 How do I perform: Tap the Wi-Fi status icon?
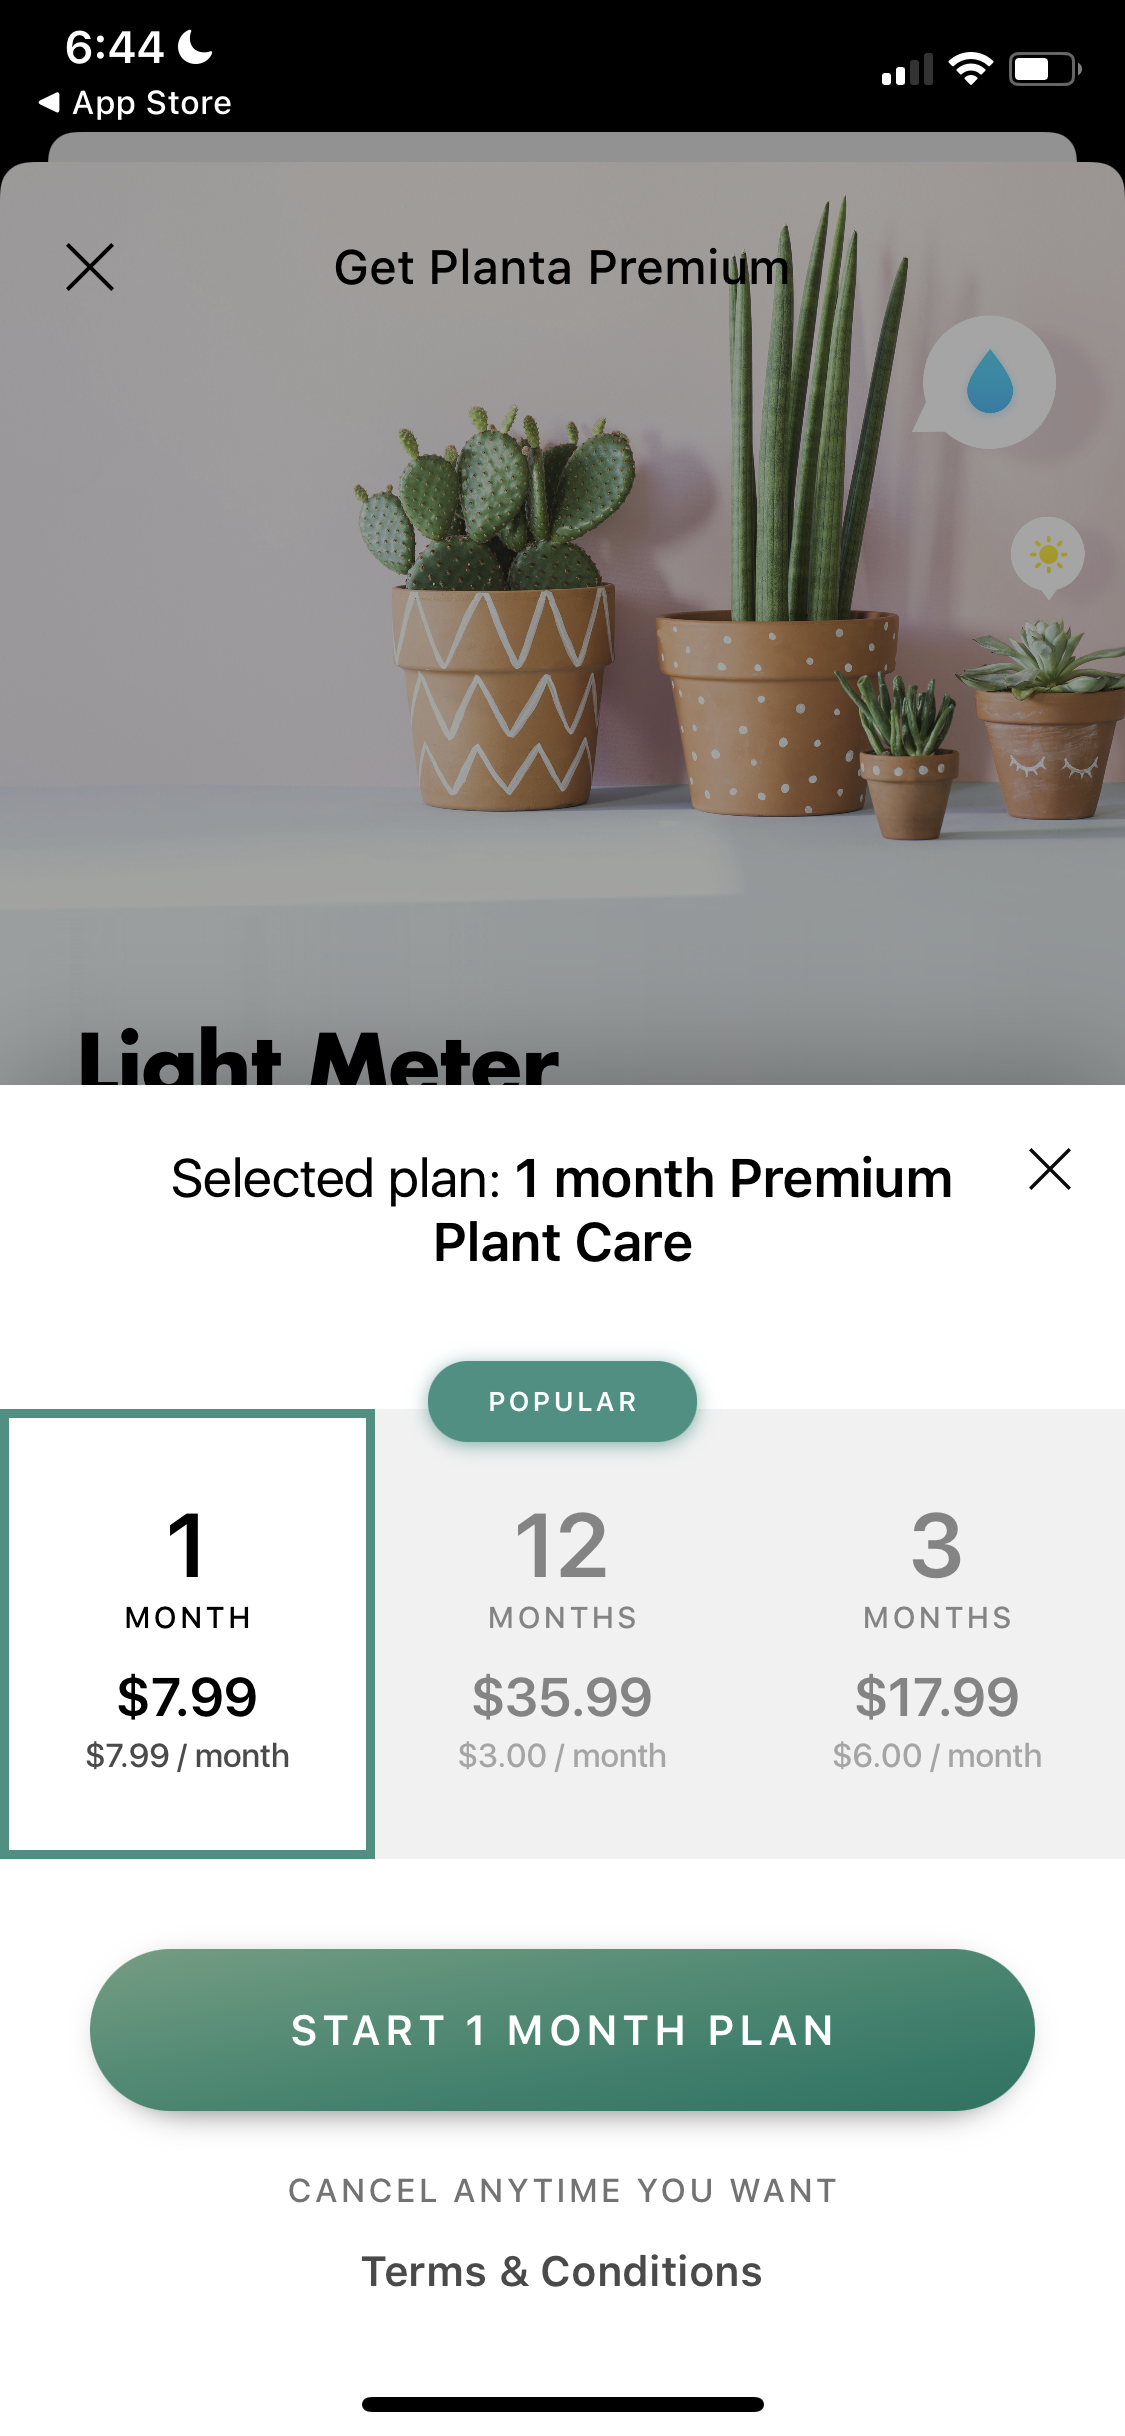[x=969, y=69]
